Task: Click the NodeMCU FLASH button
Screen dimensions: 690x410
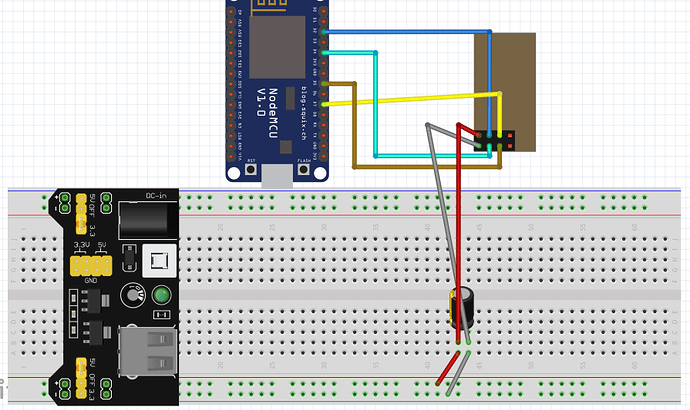Action: point(304,168)
